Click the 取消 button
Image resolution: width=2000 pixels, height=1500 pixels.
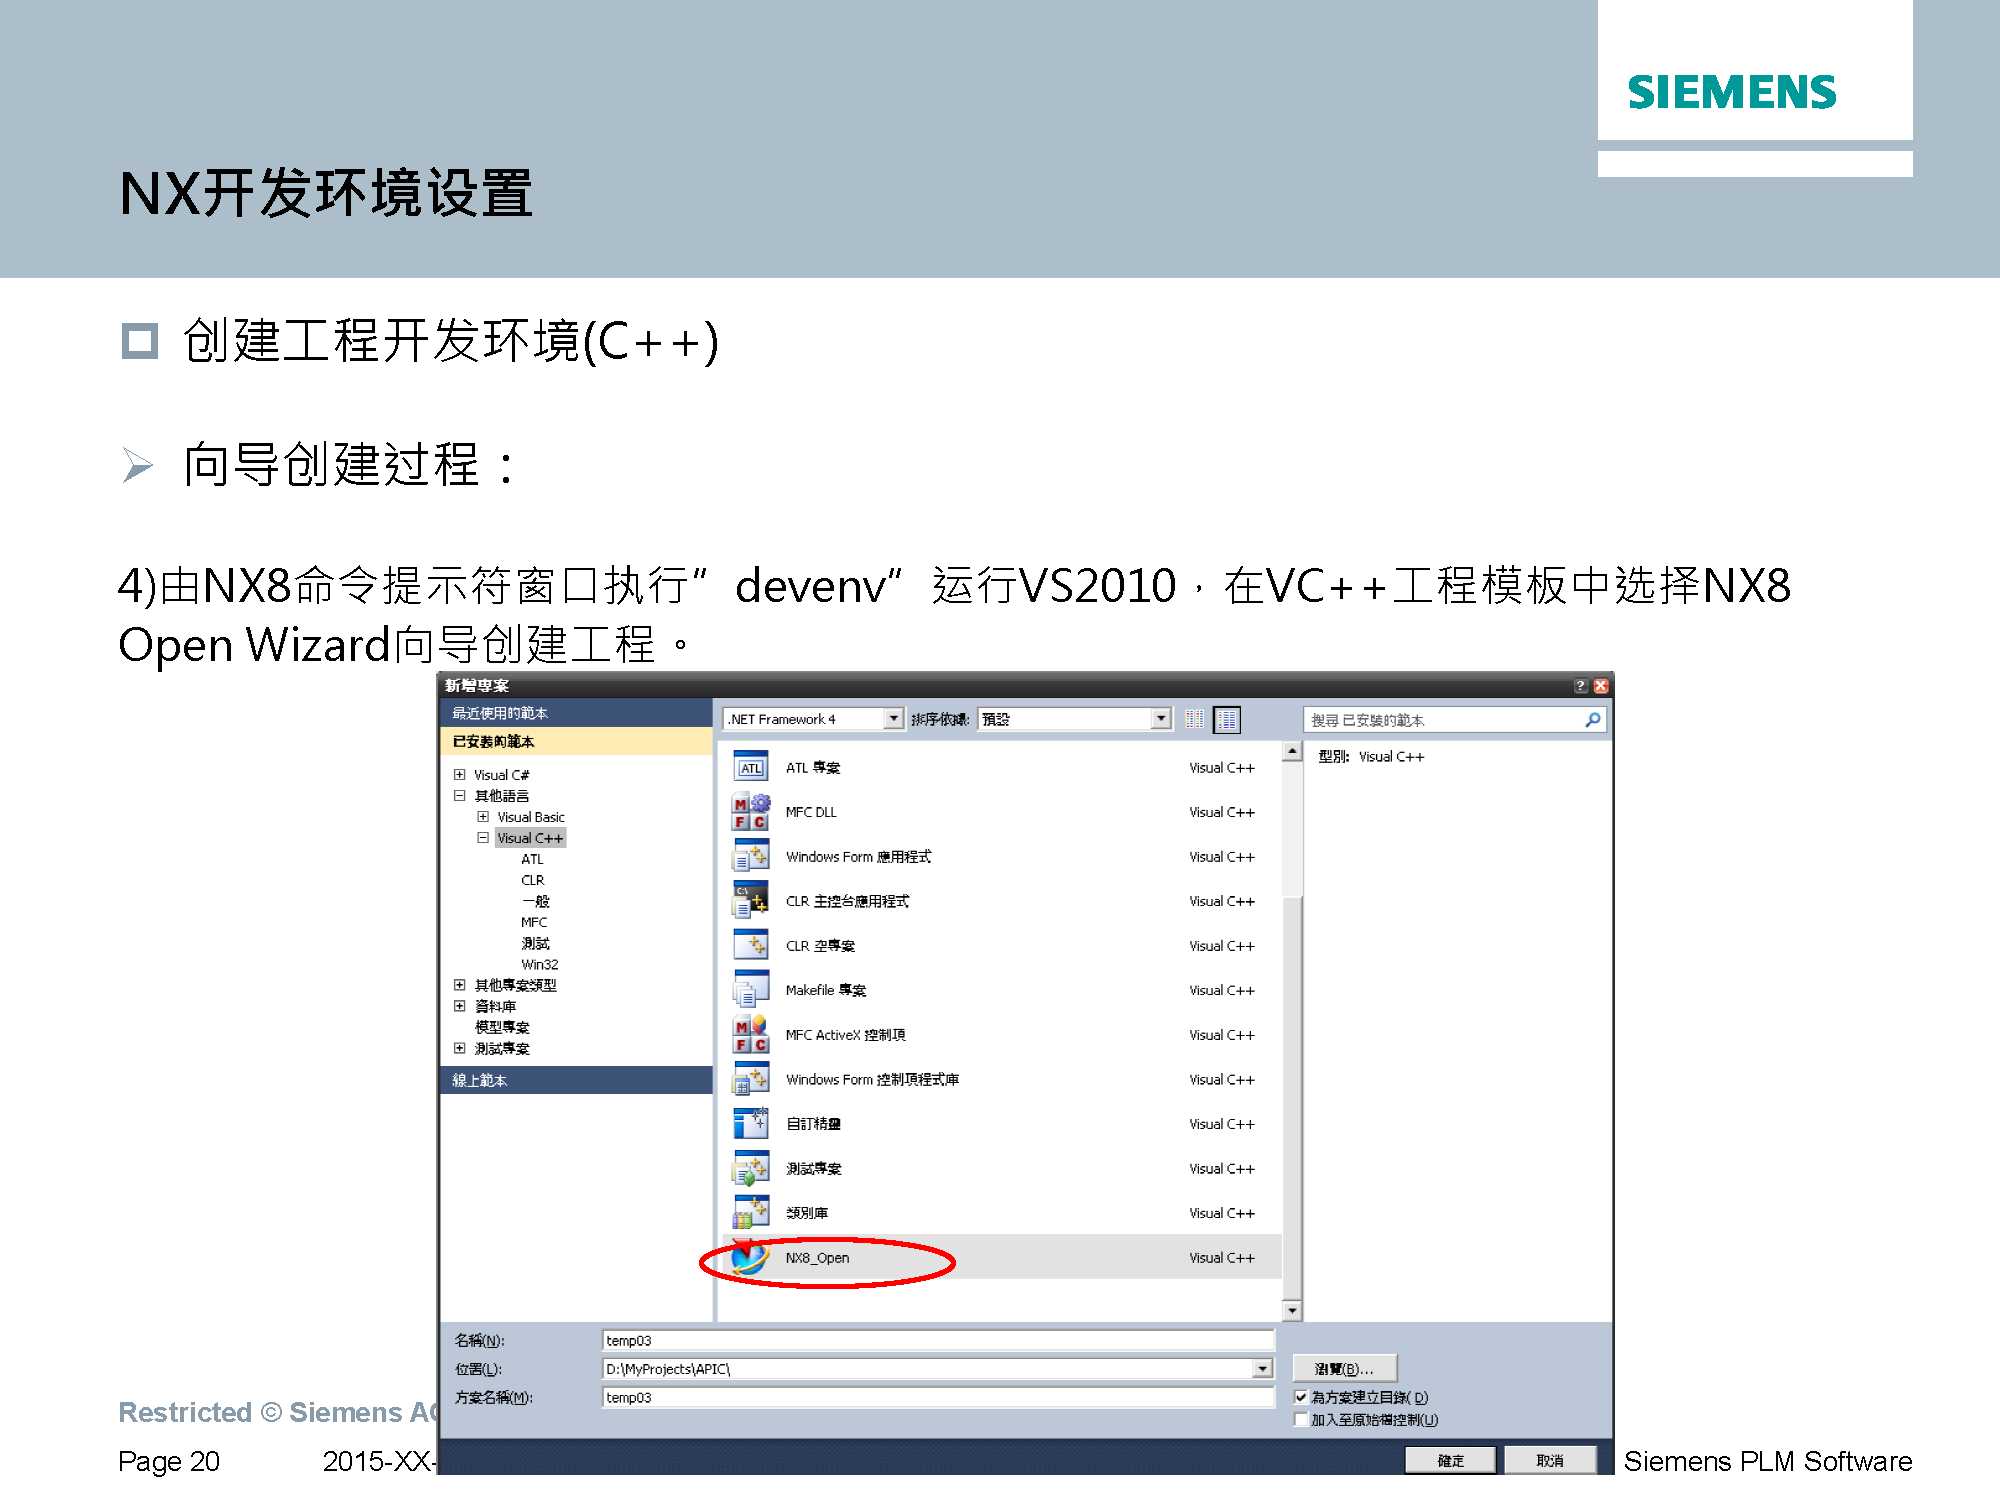1550,1460
